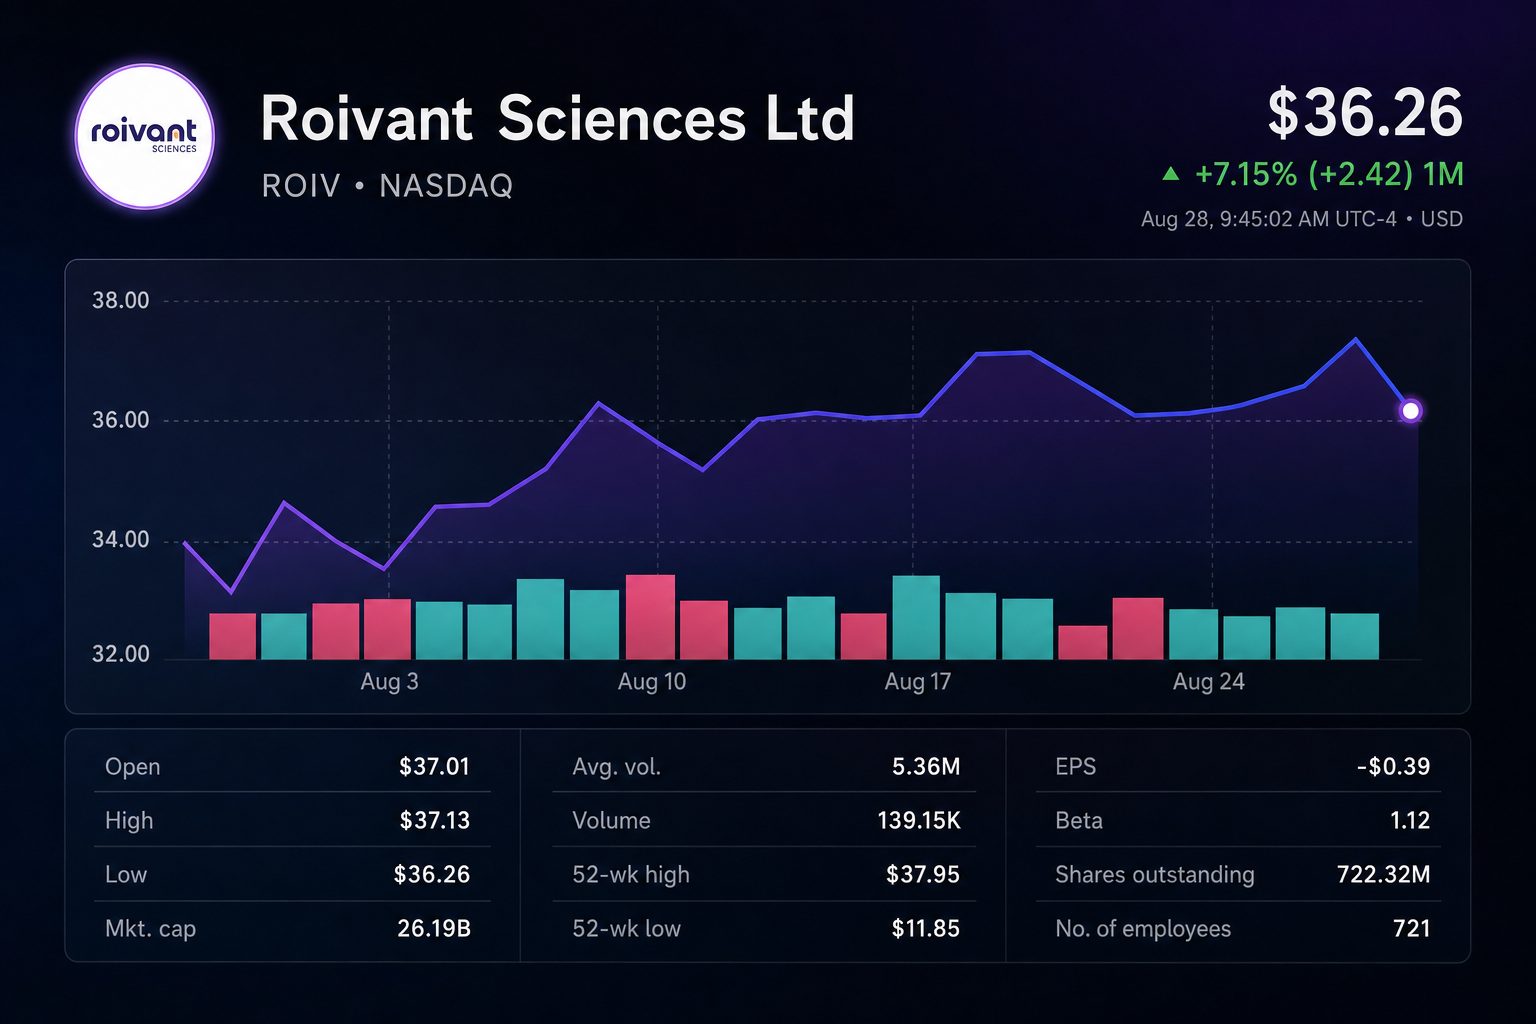Click the EPS label
This screenshot has width=1536, height=1024.
point(1075,767)
